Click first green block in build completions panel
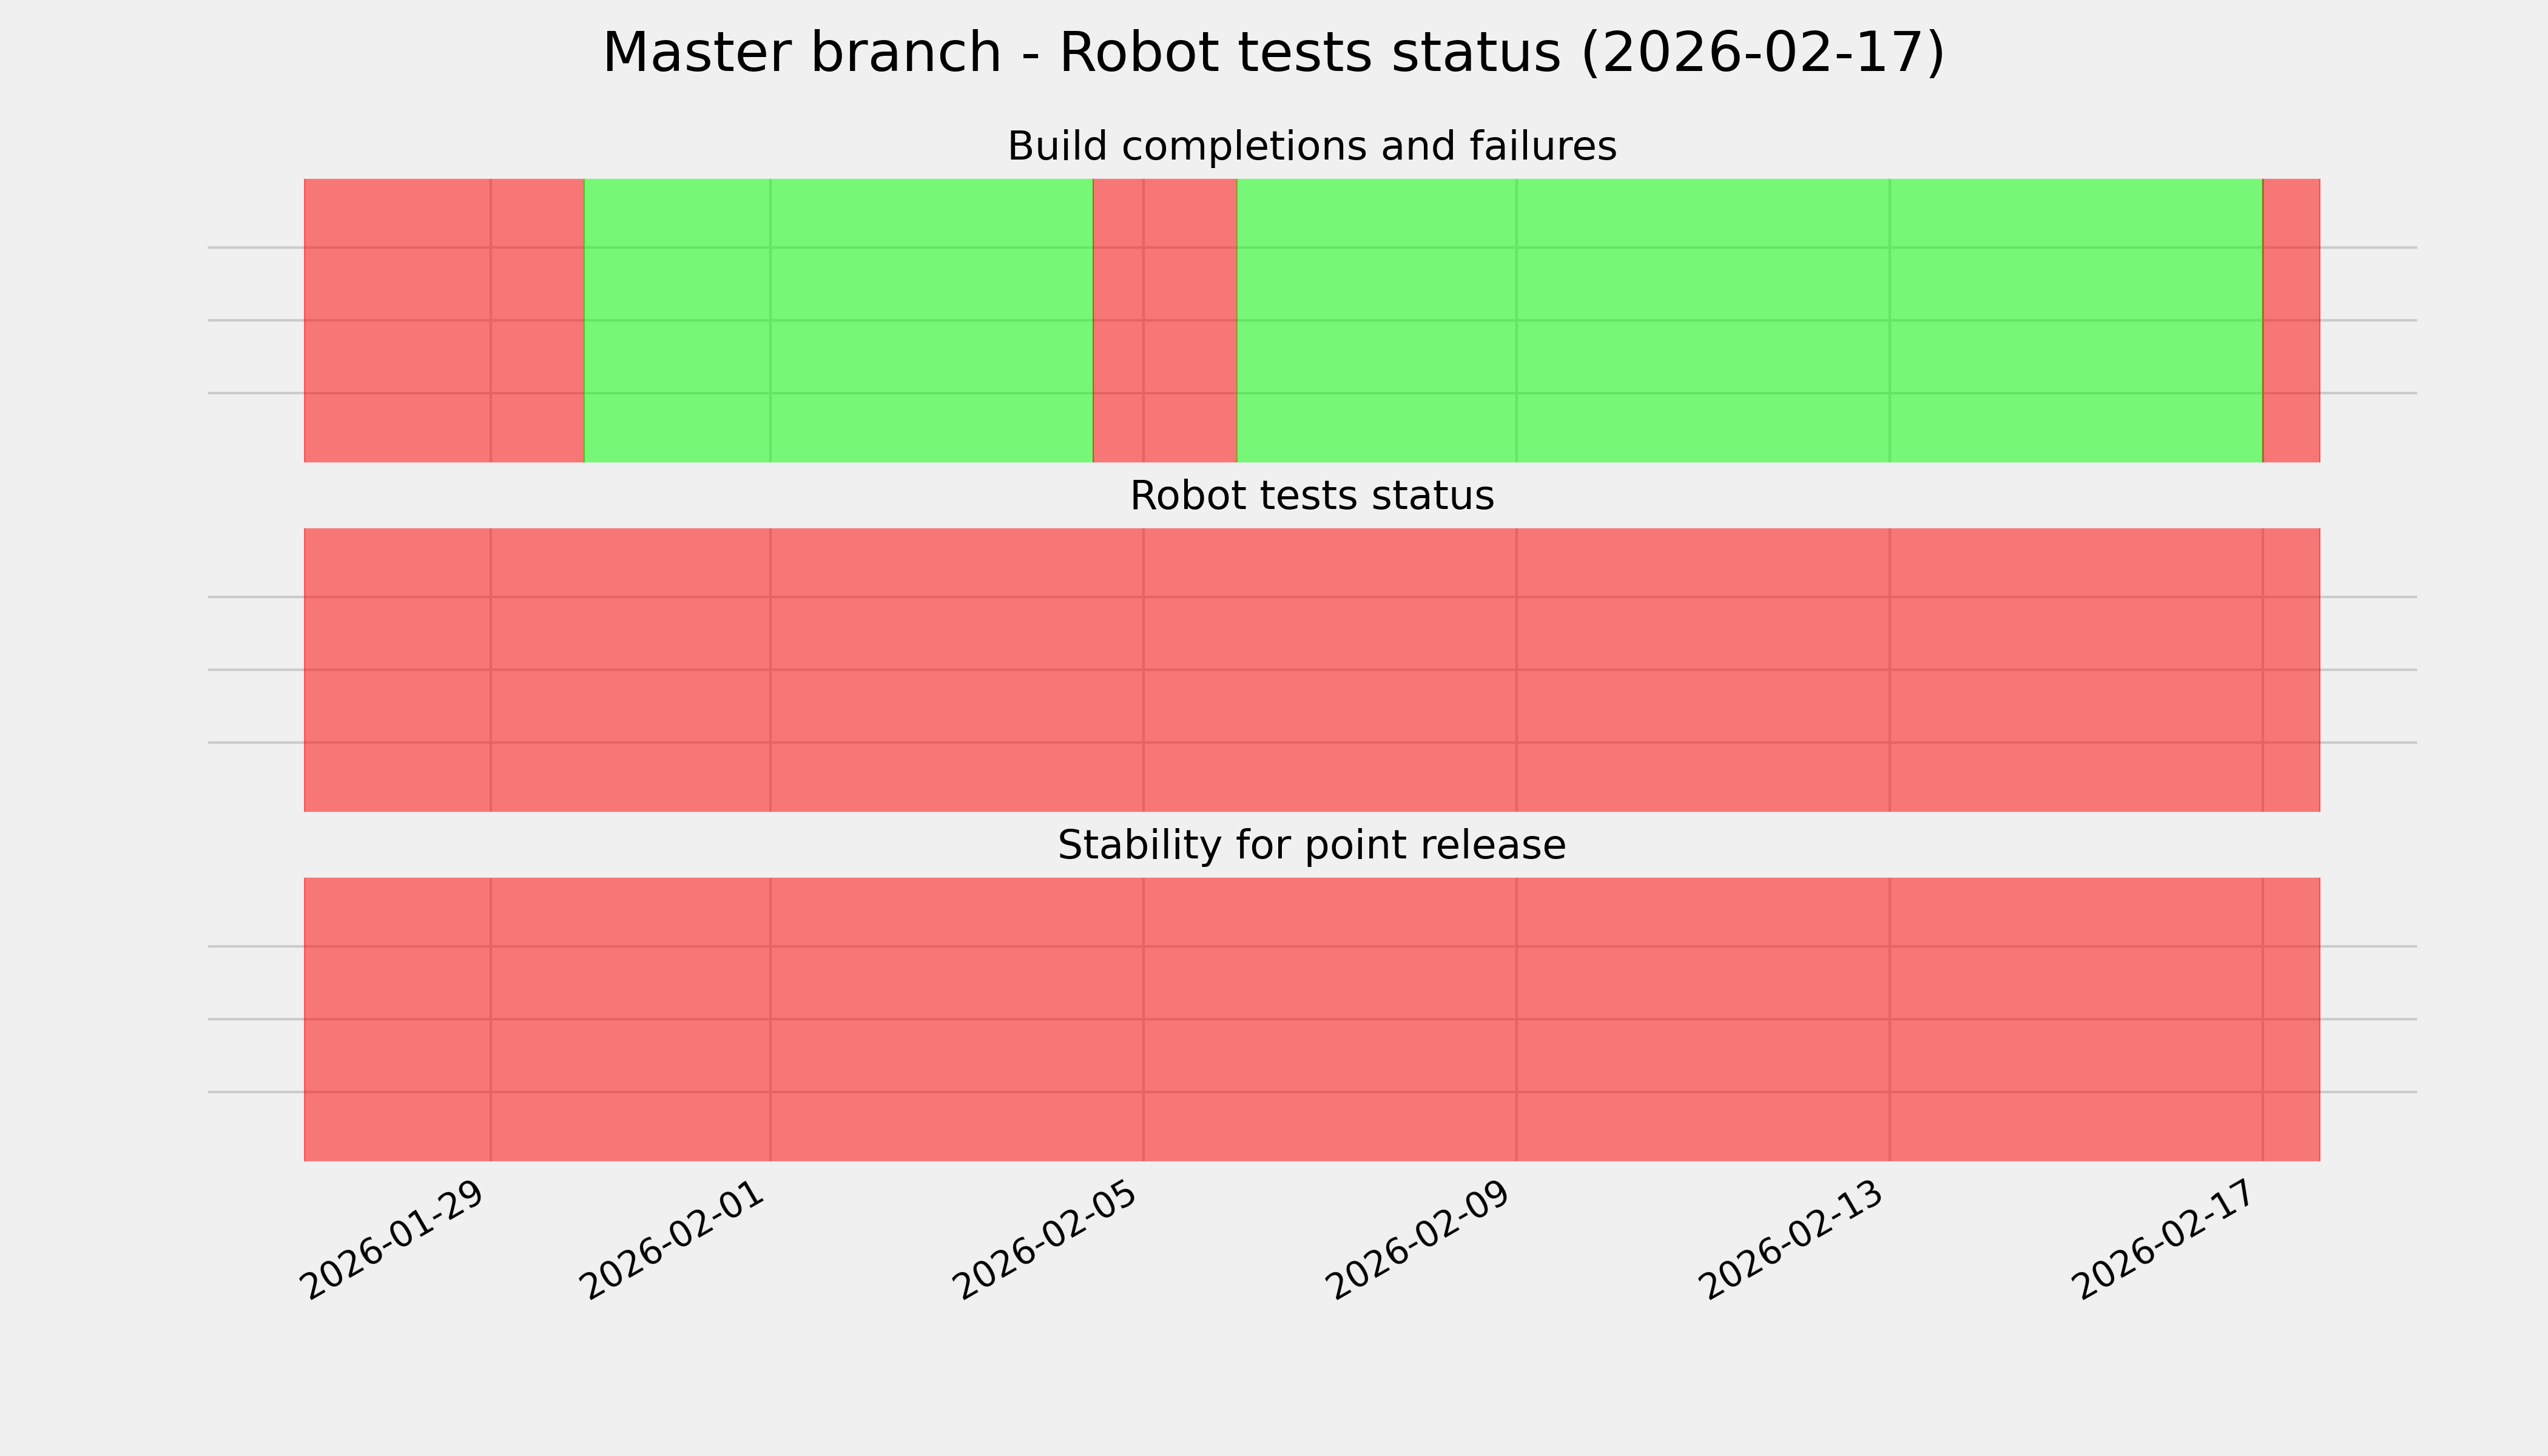 [x=838, y=320]
